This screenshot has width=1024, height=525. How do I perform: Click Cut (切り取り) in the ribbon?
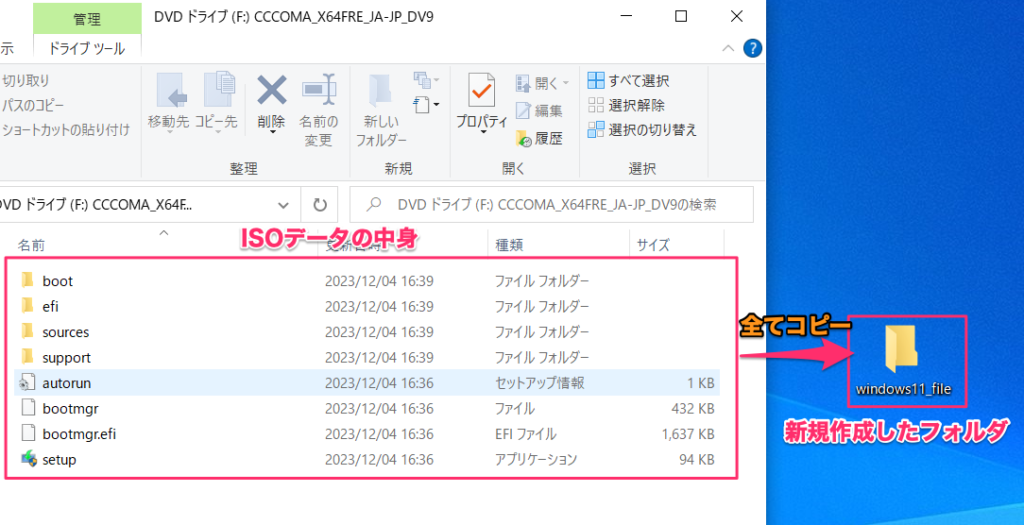tap(25, 81)
